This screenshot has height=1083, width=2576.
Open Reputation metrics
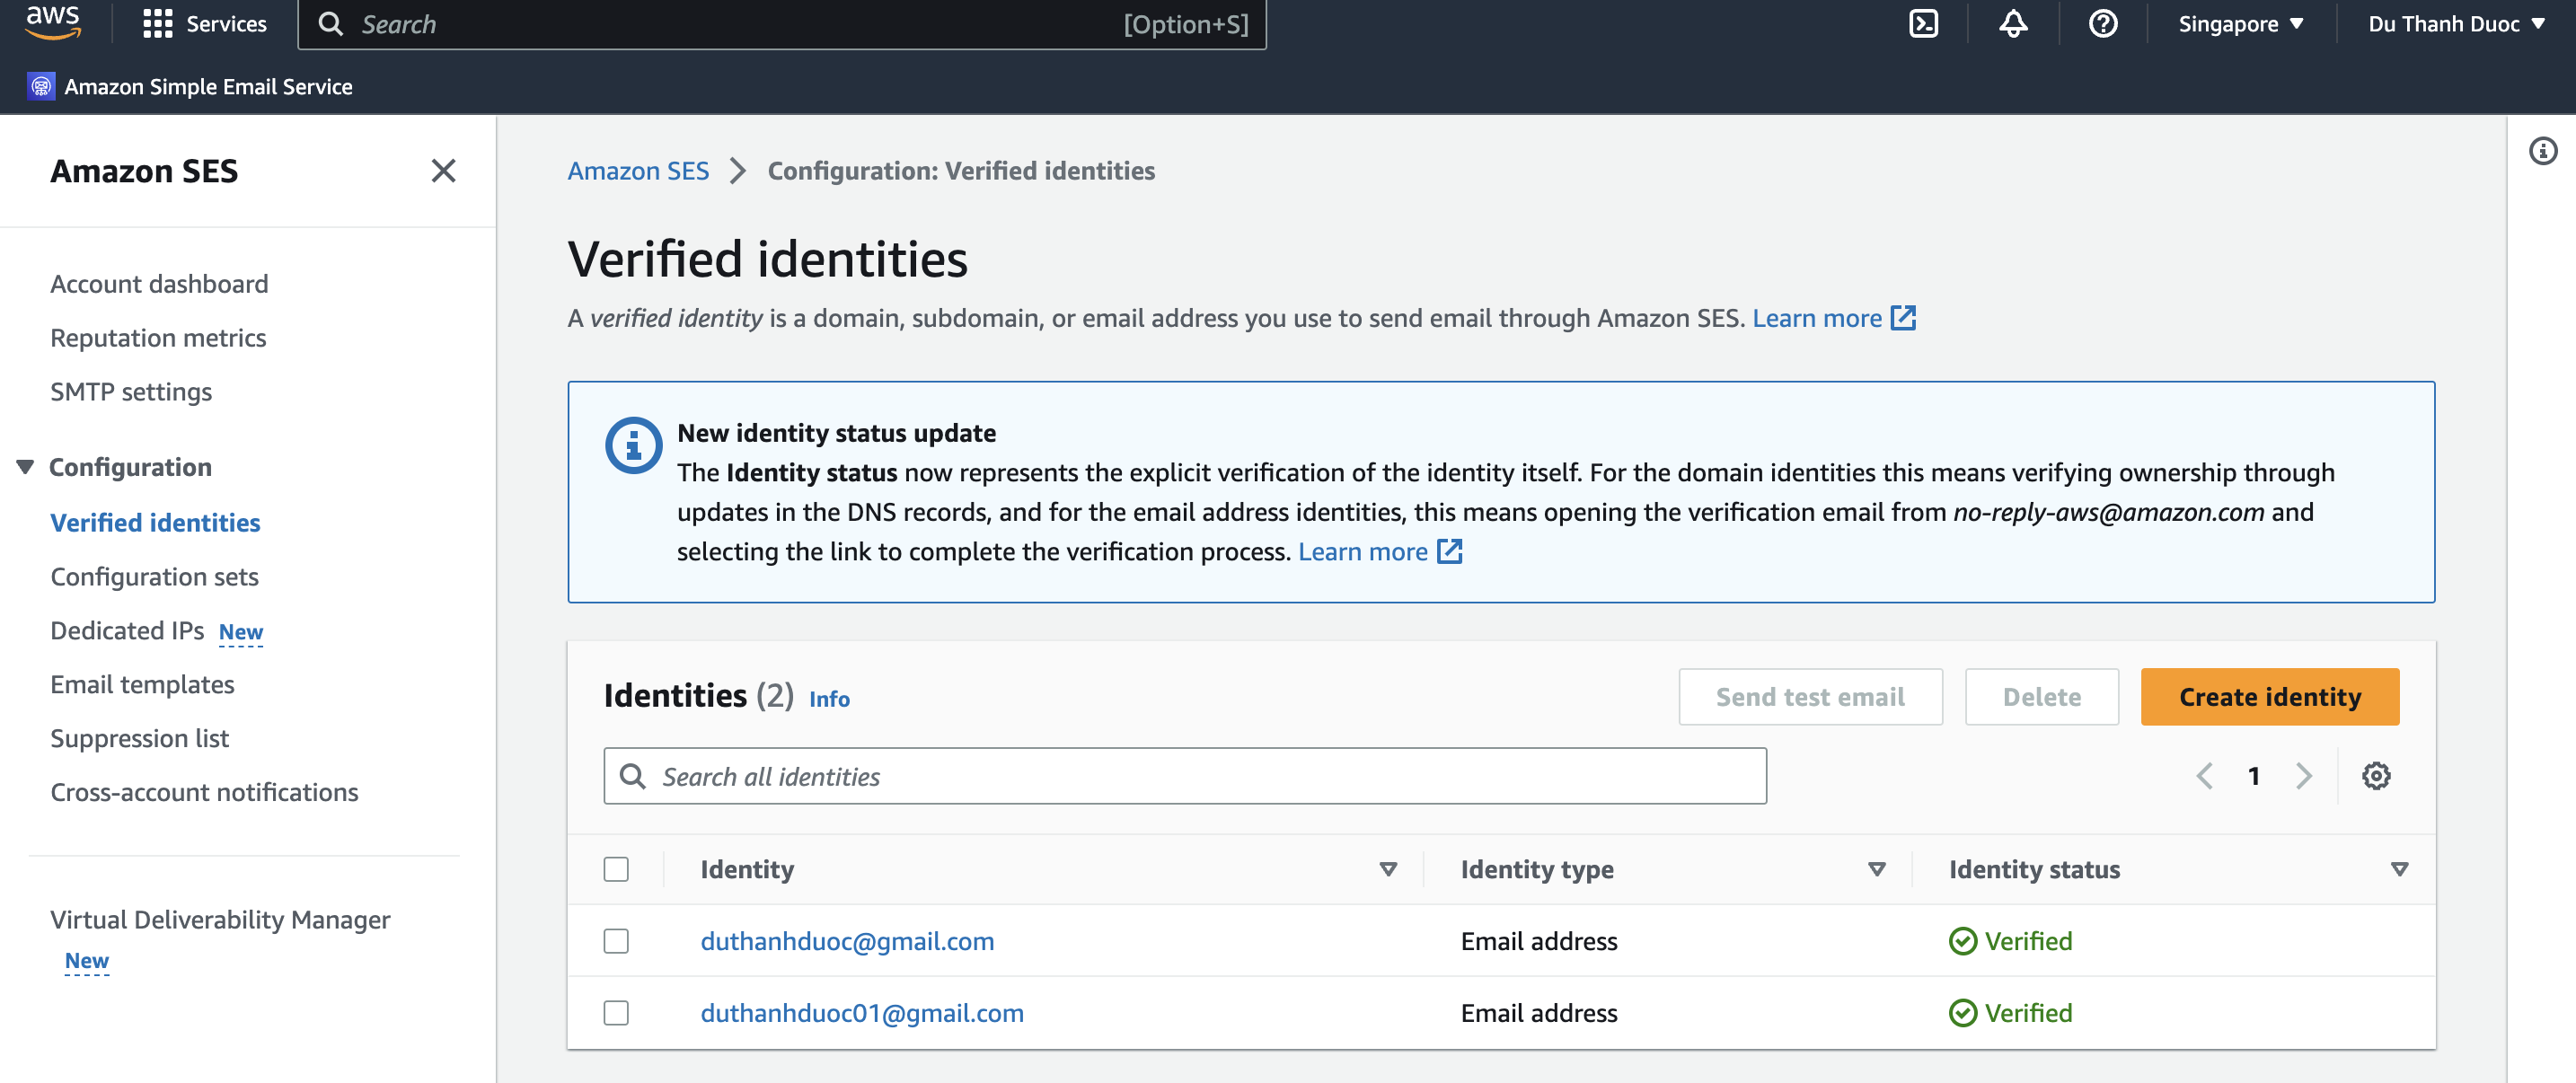[x=158, y=338]
